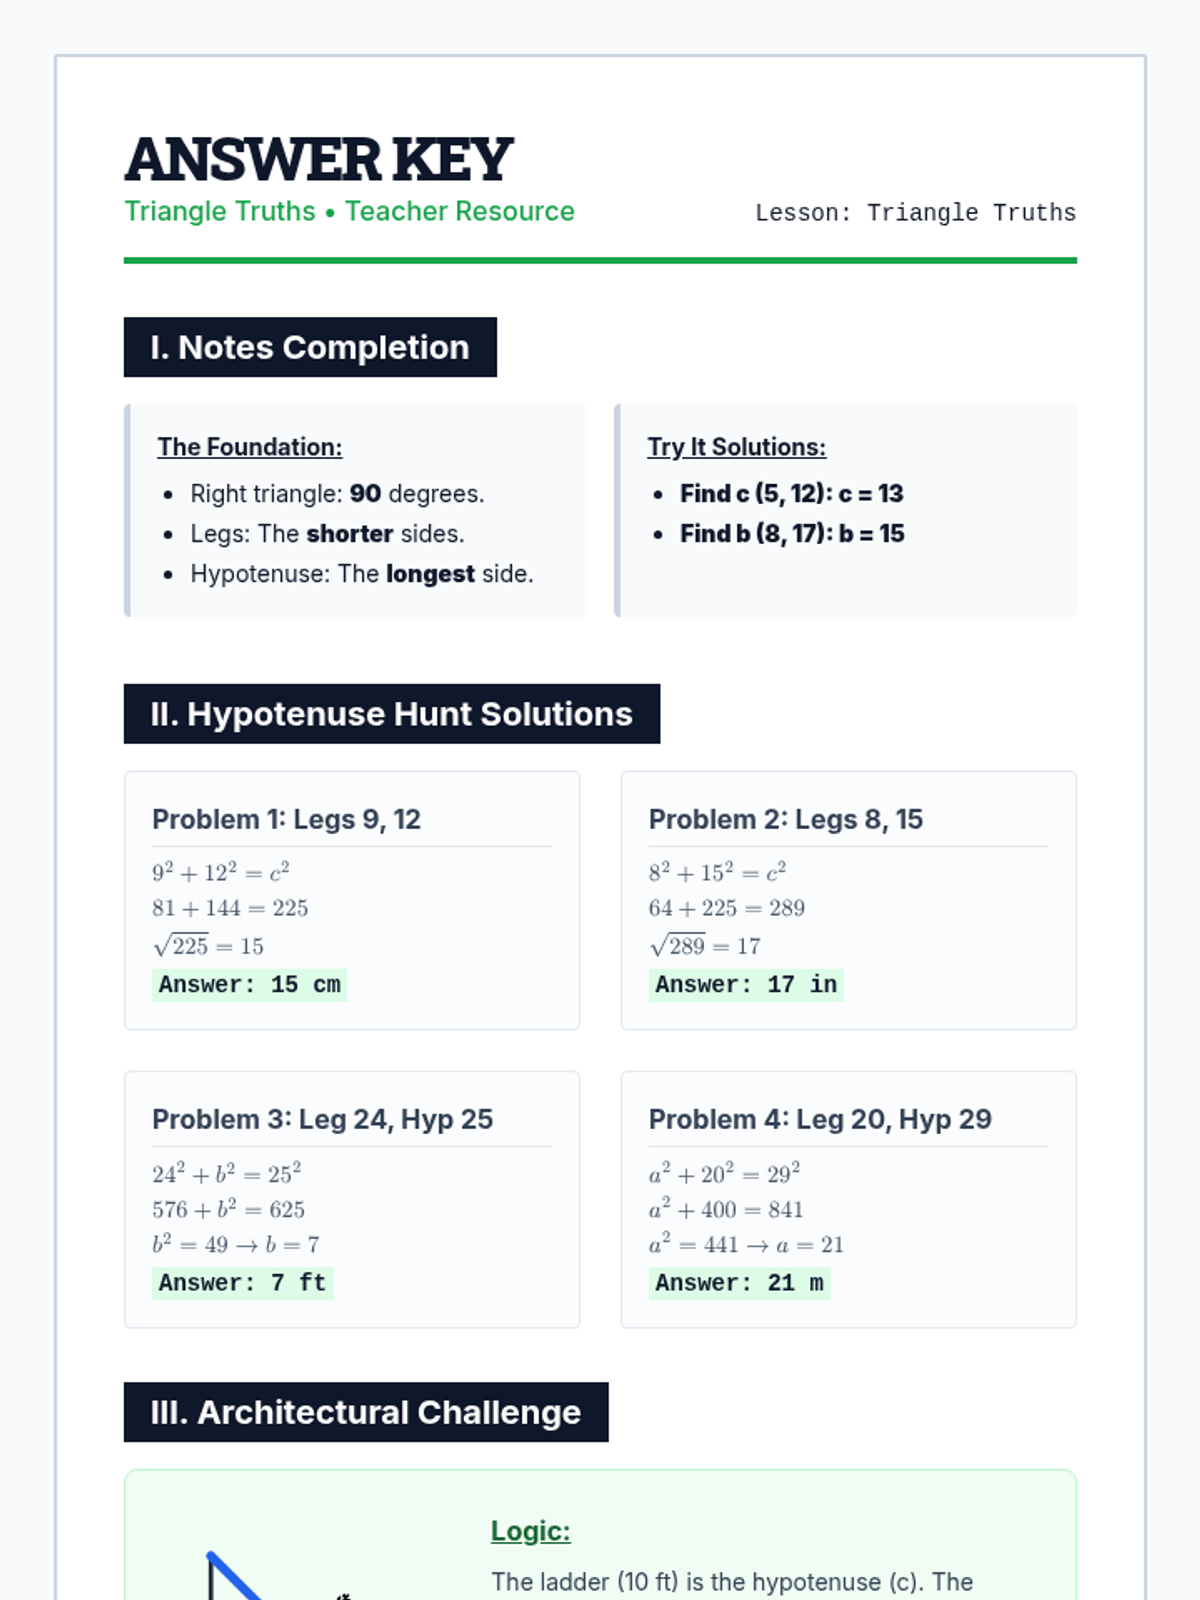Click the Answer: 17 in highlighted box
1200x1600 pixels.
(746, 985)
